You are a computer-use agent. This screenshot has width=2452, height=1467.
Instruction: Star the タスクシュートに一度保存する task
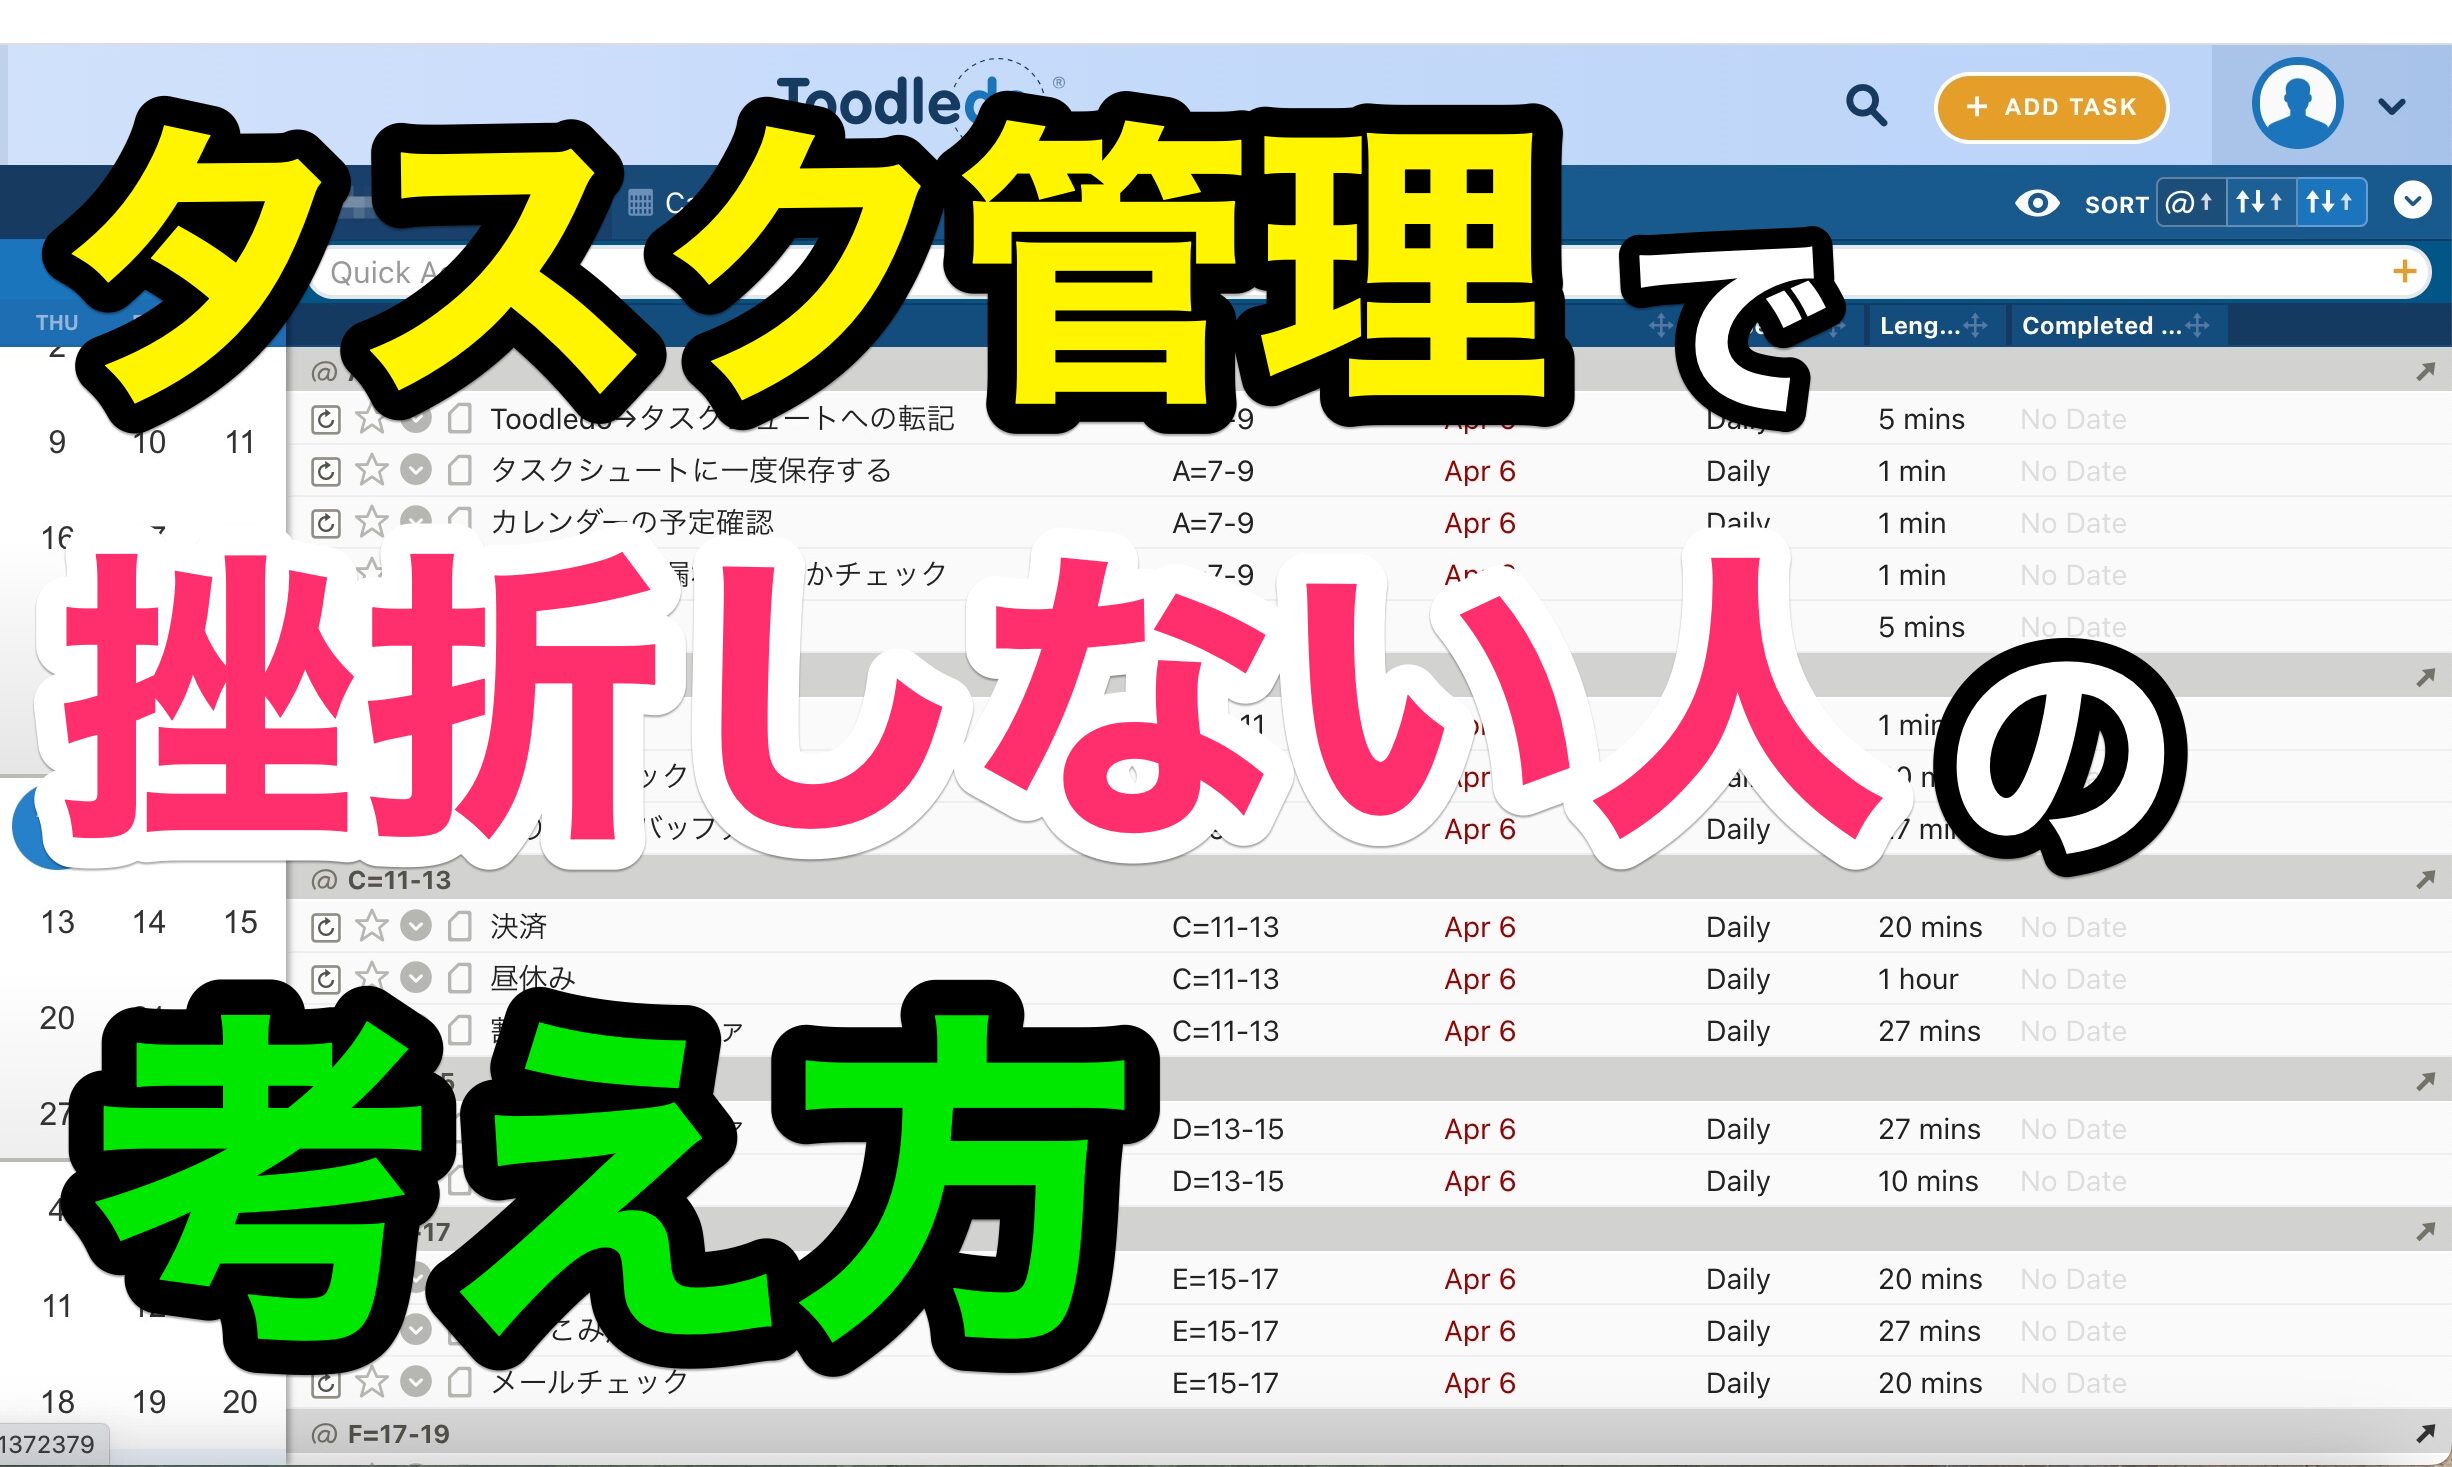tap(372, 470)
